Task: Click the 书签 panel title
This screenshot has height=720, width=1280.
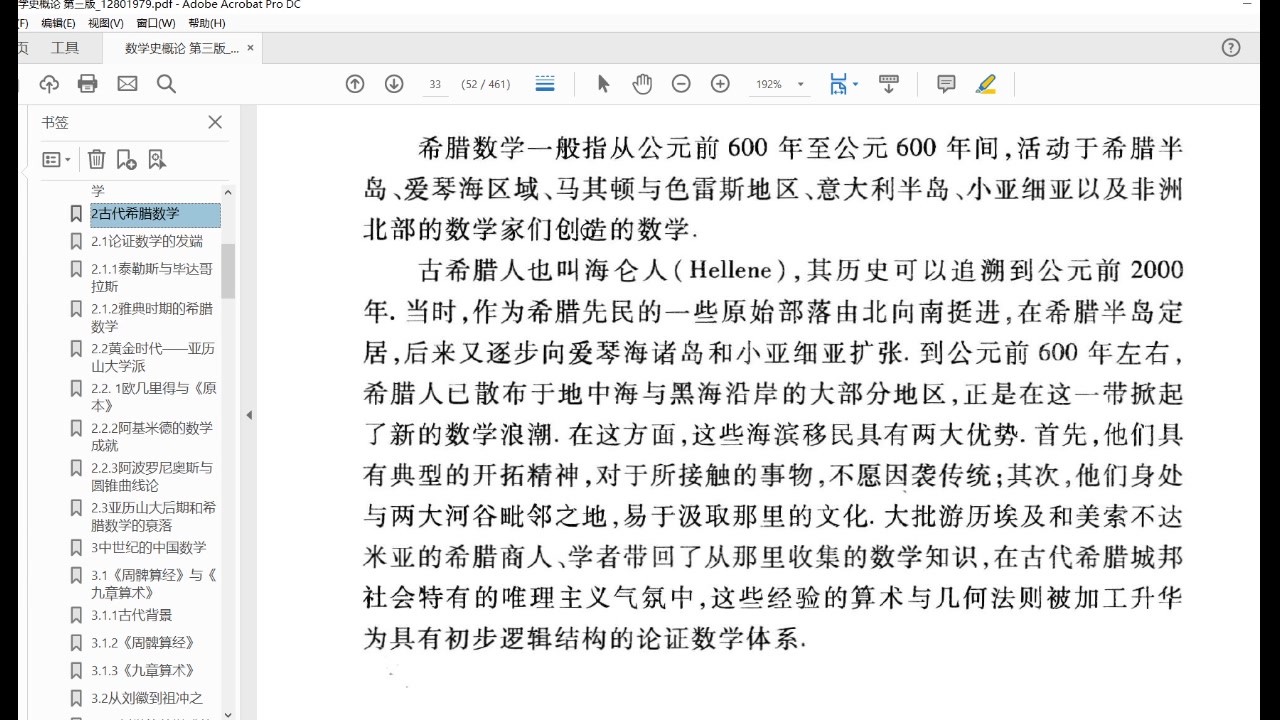Action: [x=55, y=122]
